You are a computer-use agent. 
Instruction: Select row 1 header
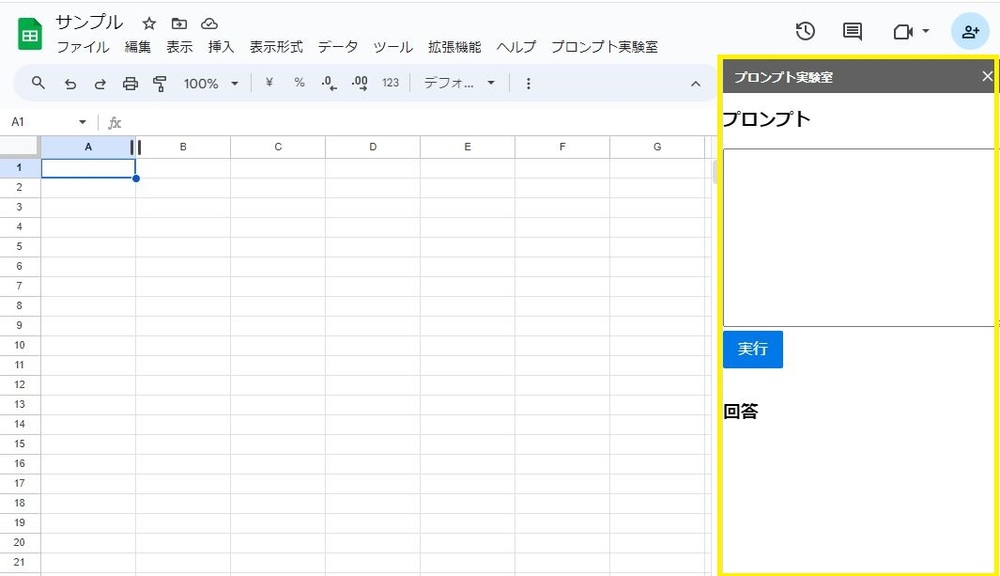pos(20,168)
